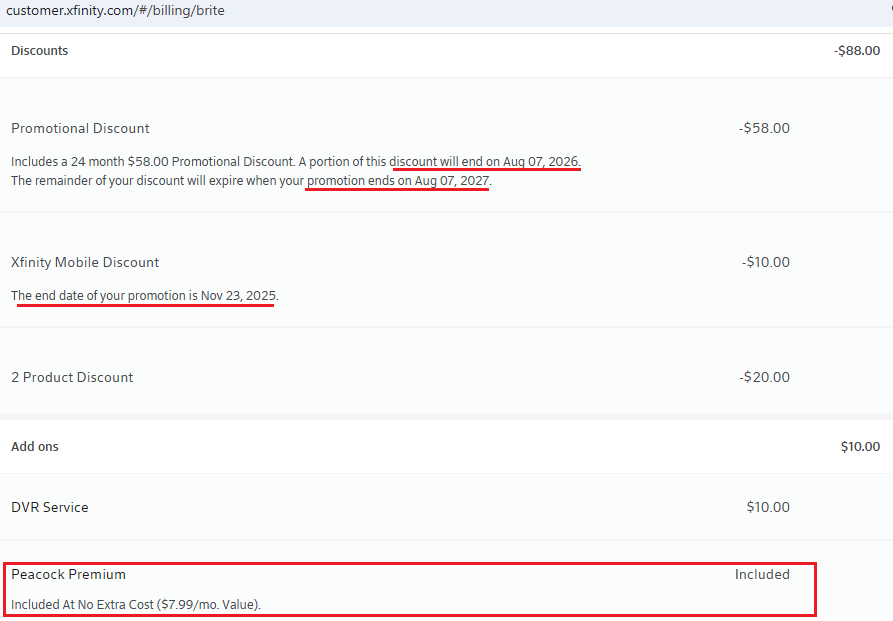Click the -$58.00 promotional discount amount
Image resolution: width=893 pixels, height=621 pixels.
764,128
